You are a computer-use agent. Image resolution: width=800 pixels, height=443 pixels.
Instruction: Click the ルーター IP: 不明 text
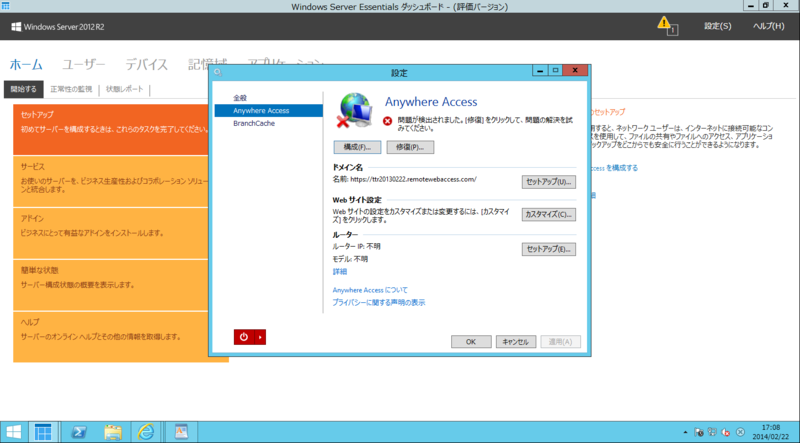point(357,247)
